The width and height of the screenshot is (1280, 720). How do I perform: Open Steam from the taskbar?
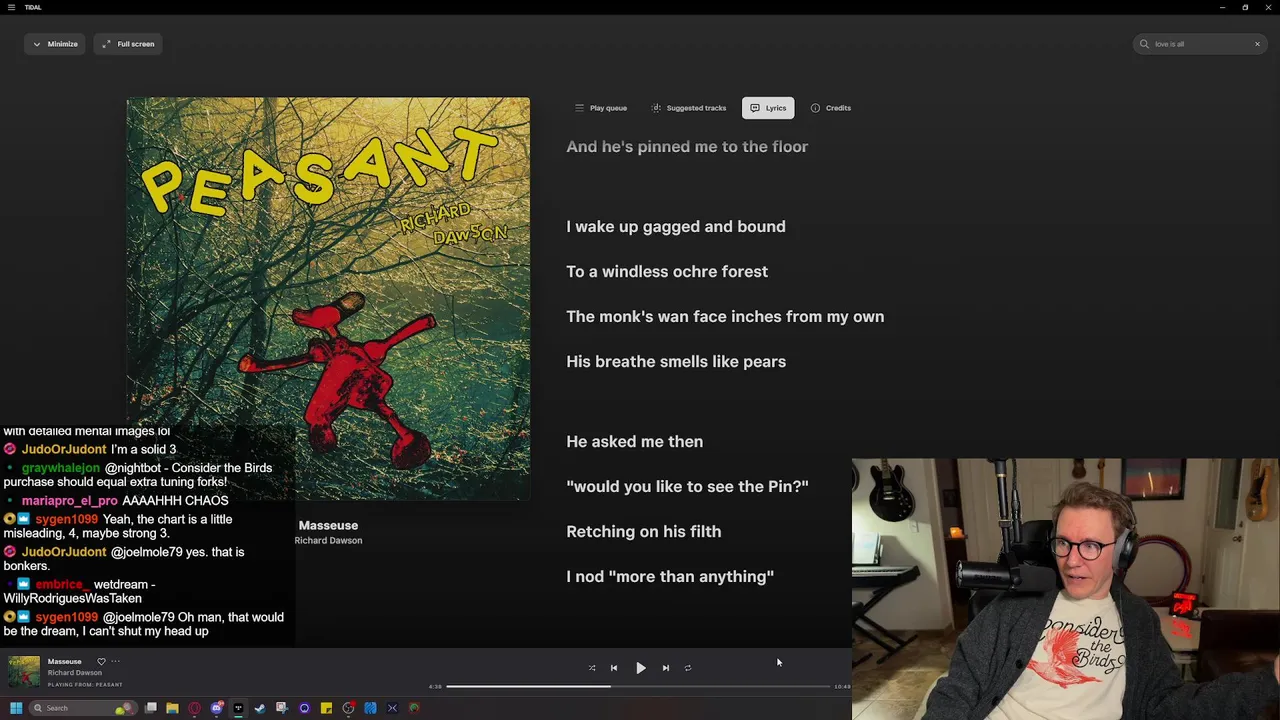[261, 708]
